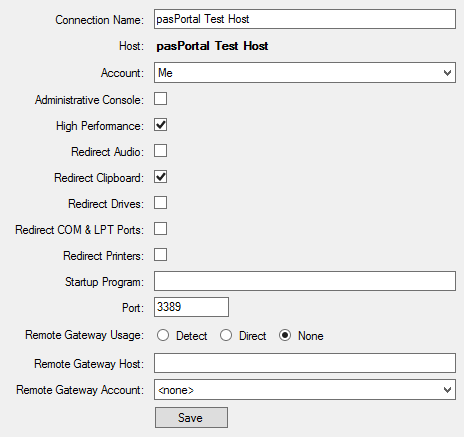Expand the Remote Gateway Account dropdown
This screenshot has height=437, width=464.
click(x=305, y=389)
